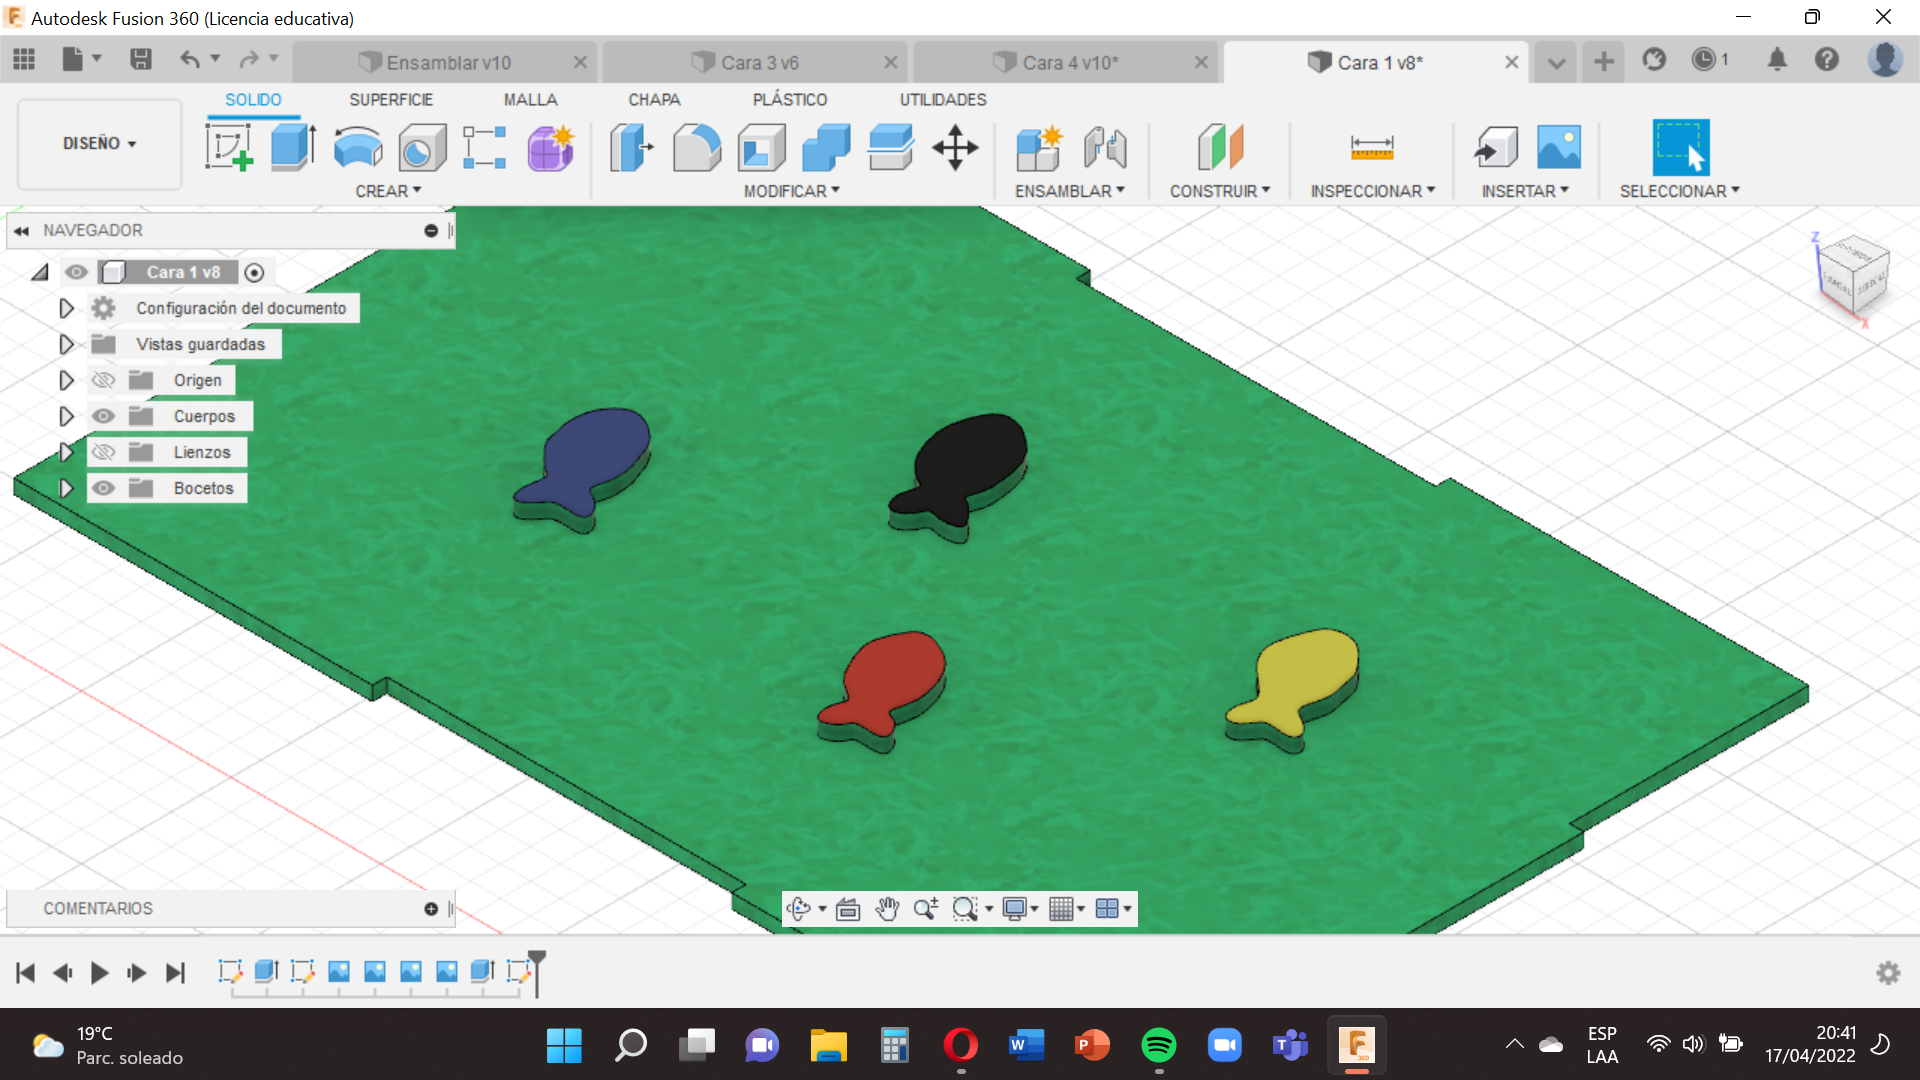This screenshot has width=1920, height=1080.
Task: Activate the Pan hand tool
Action: click(x=887, y=909)
